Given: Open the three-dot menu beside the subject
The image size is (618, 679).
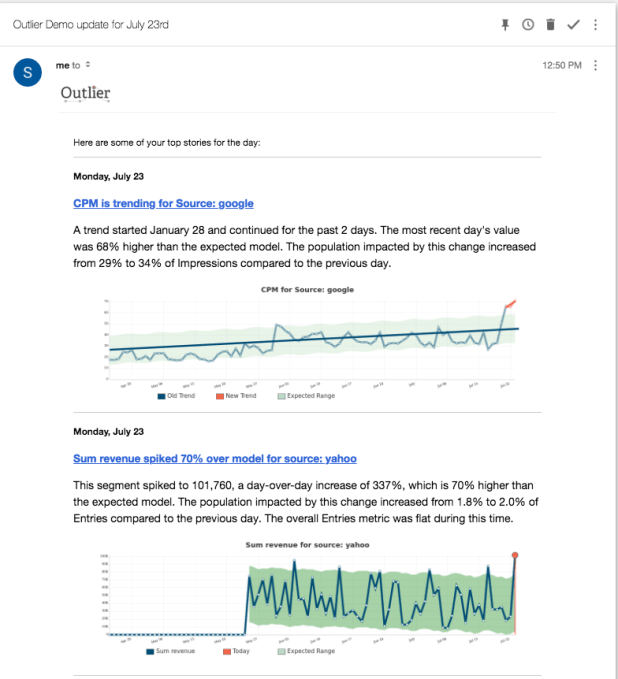Looking at the screenshot, I should 596,24.
